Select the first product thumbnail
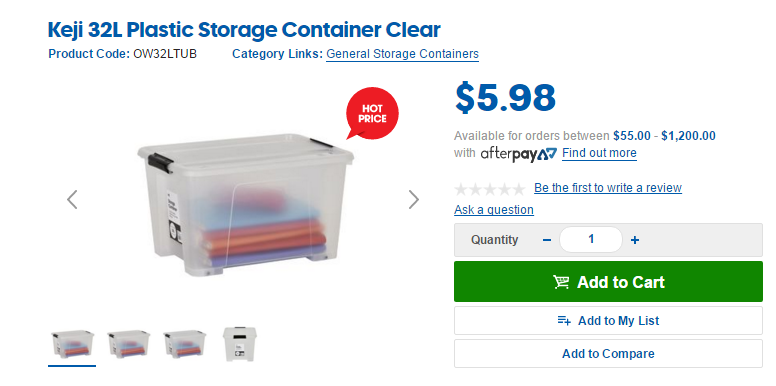Image resolution: width=776 pixels, height=386 pixels. [x=72, y=344]
